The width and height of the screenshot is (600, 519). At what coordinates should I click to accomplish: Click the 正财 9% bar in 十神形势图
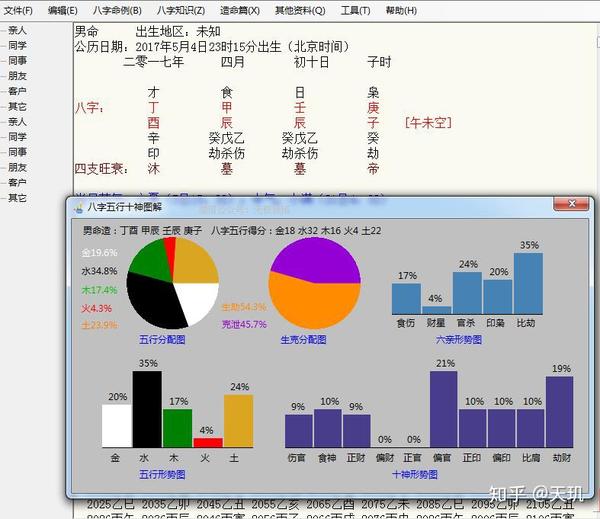click(357, 431)
